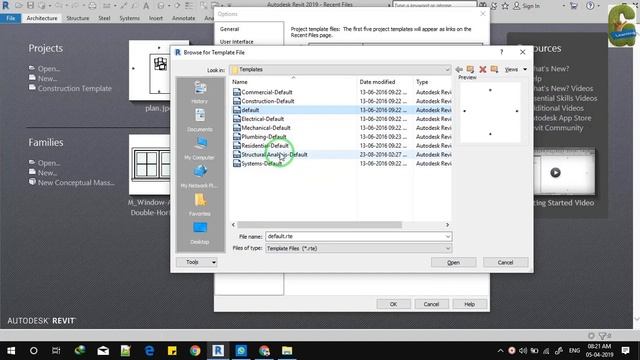Screen dimensions: 640x360
Task: Select User Interface in Options dialog
Action: pos(236,42)
